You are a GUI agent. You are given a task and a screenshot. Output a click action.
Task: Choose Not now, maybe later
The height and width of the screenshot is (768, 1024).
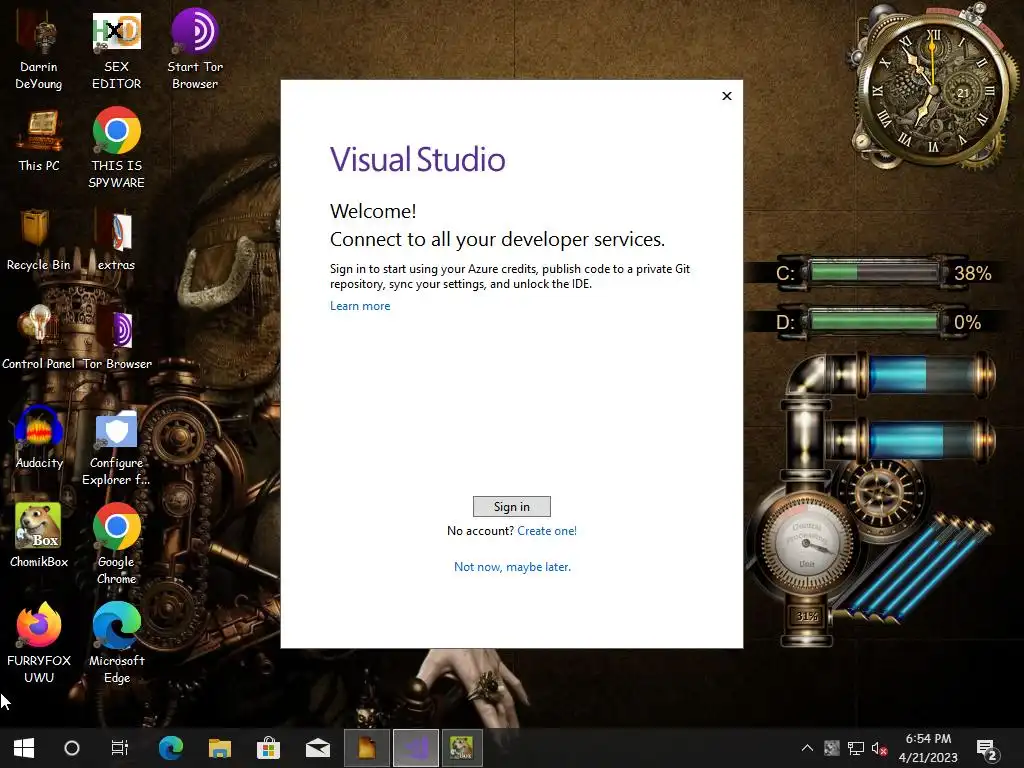click(x=512, y=567)
